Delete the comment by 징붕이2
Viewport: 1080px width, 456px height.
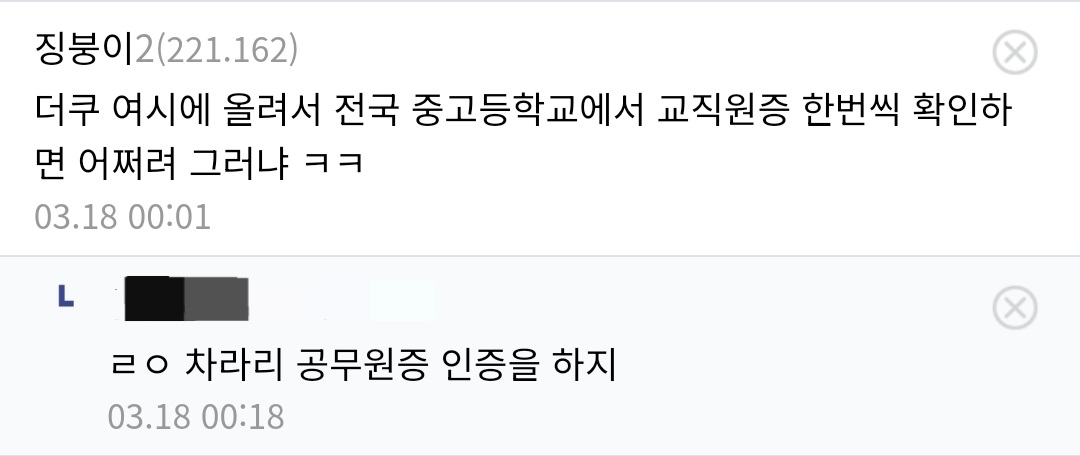[1015, 52]
